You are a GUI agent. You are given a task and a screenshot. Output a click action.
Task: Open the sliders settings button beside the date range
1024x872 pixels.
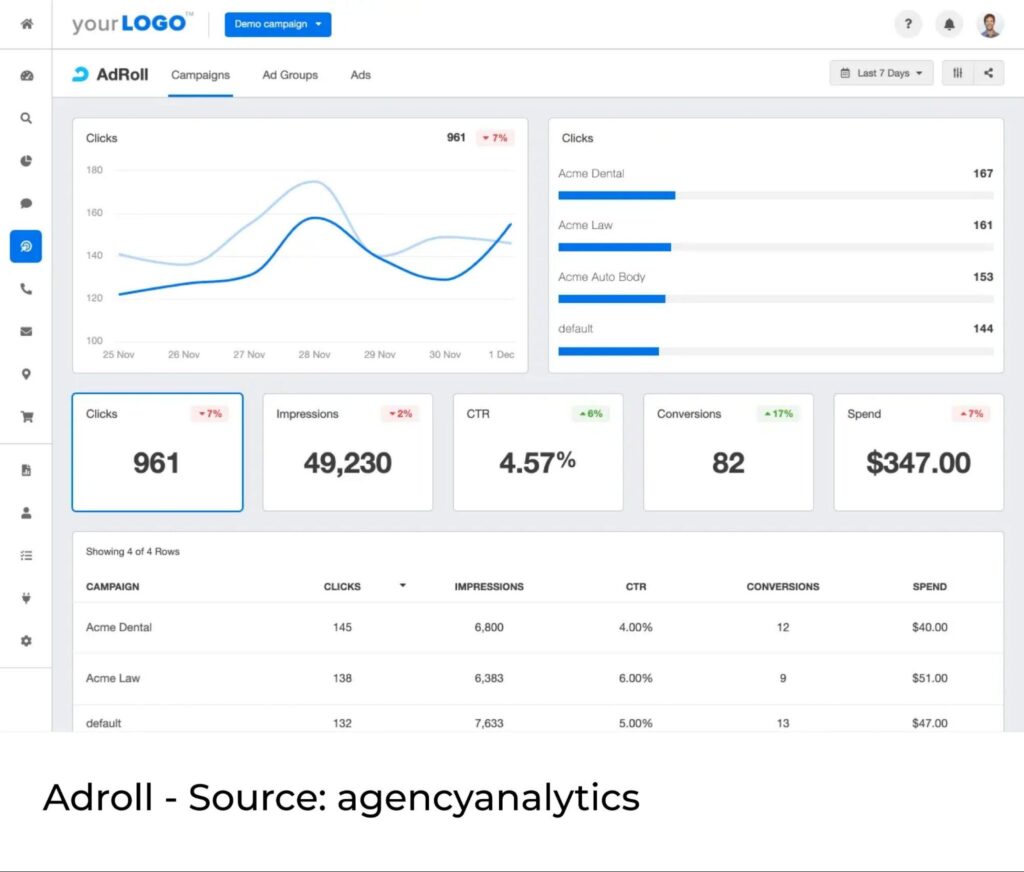click(957, 73)
